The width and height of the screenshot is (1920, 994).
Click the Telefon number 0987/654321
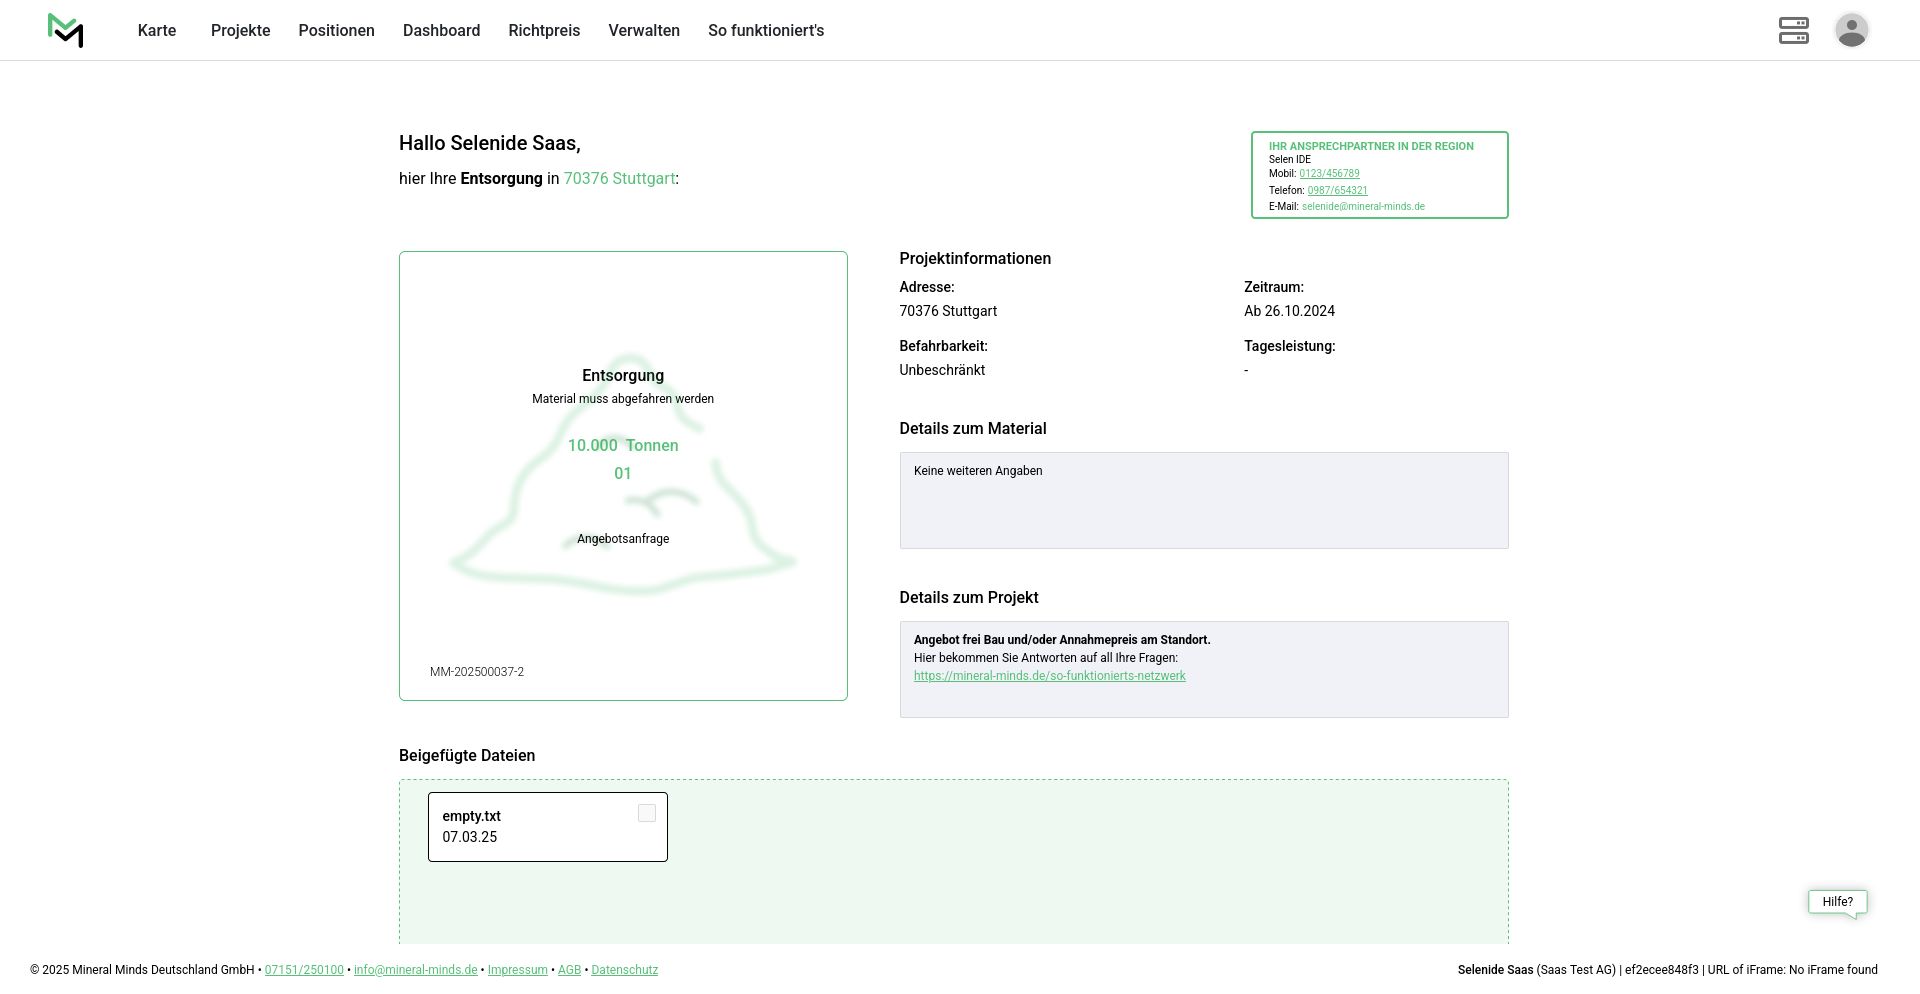[1337, 190]
